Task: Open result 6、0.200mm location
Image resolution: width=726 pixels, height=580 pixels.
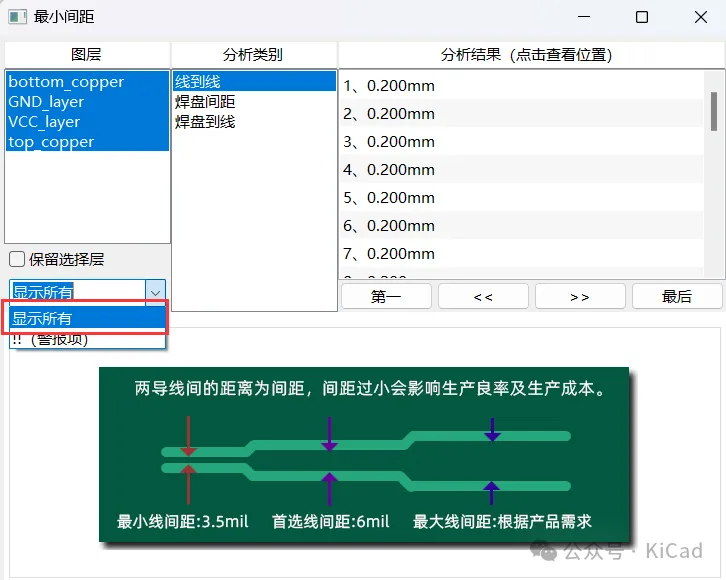Action: pos(521,225)
